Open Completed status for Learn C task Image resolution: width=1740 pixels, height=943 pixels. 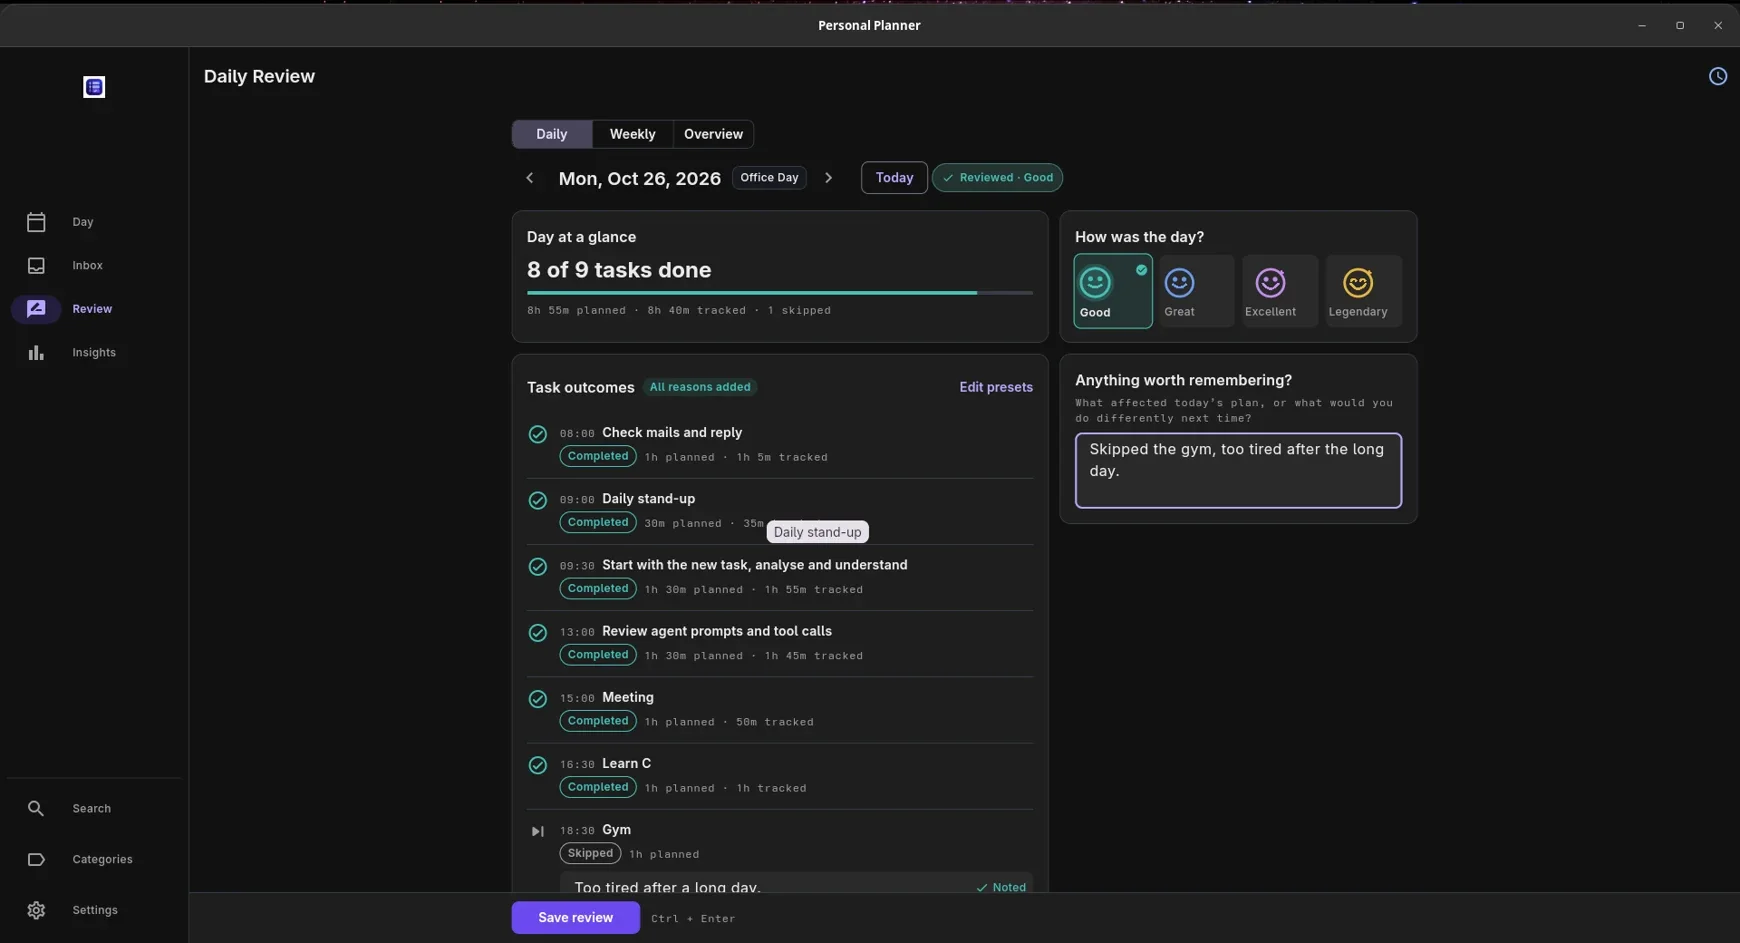coord(598,787)
